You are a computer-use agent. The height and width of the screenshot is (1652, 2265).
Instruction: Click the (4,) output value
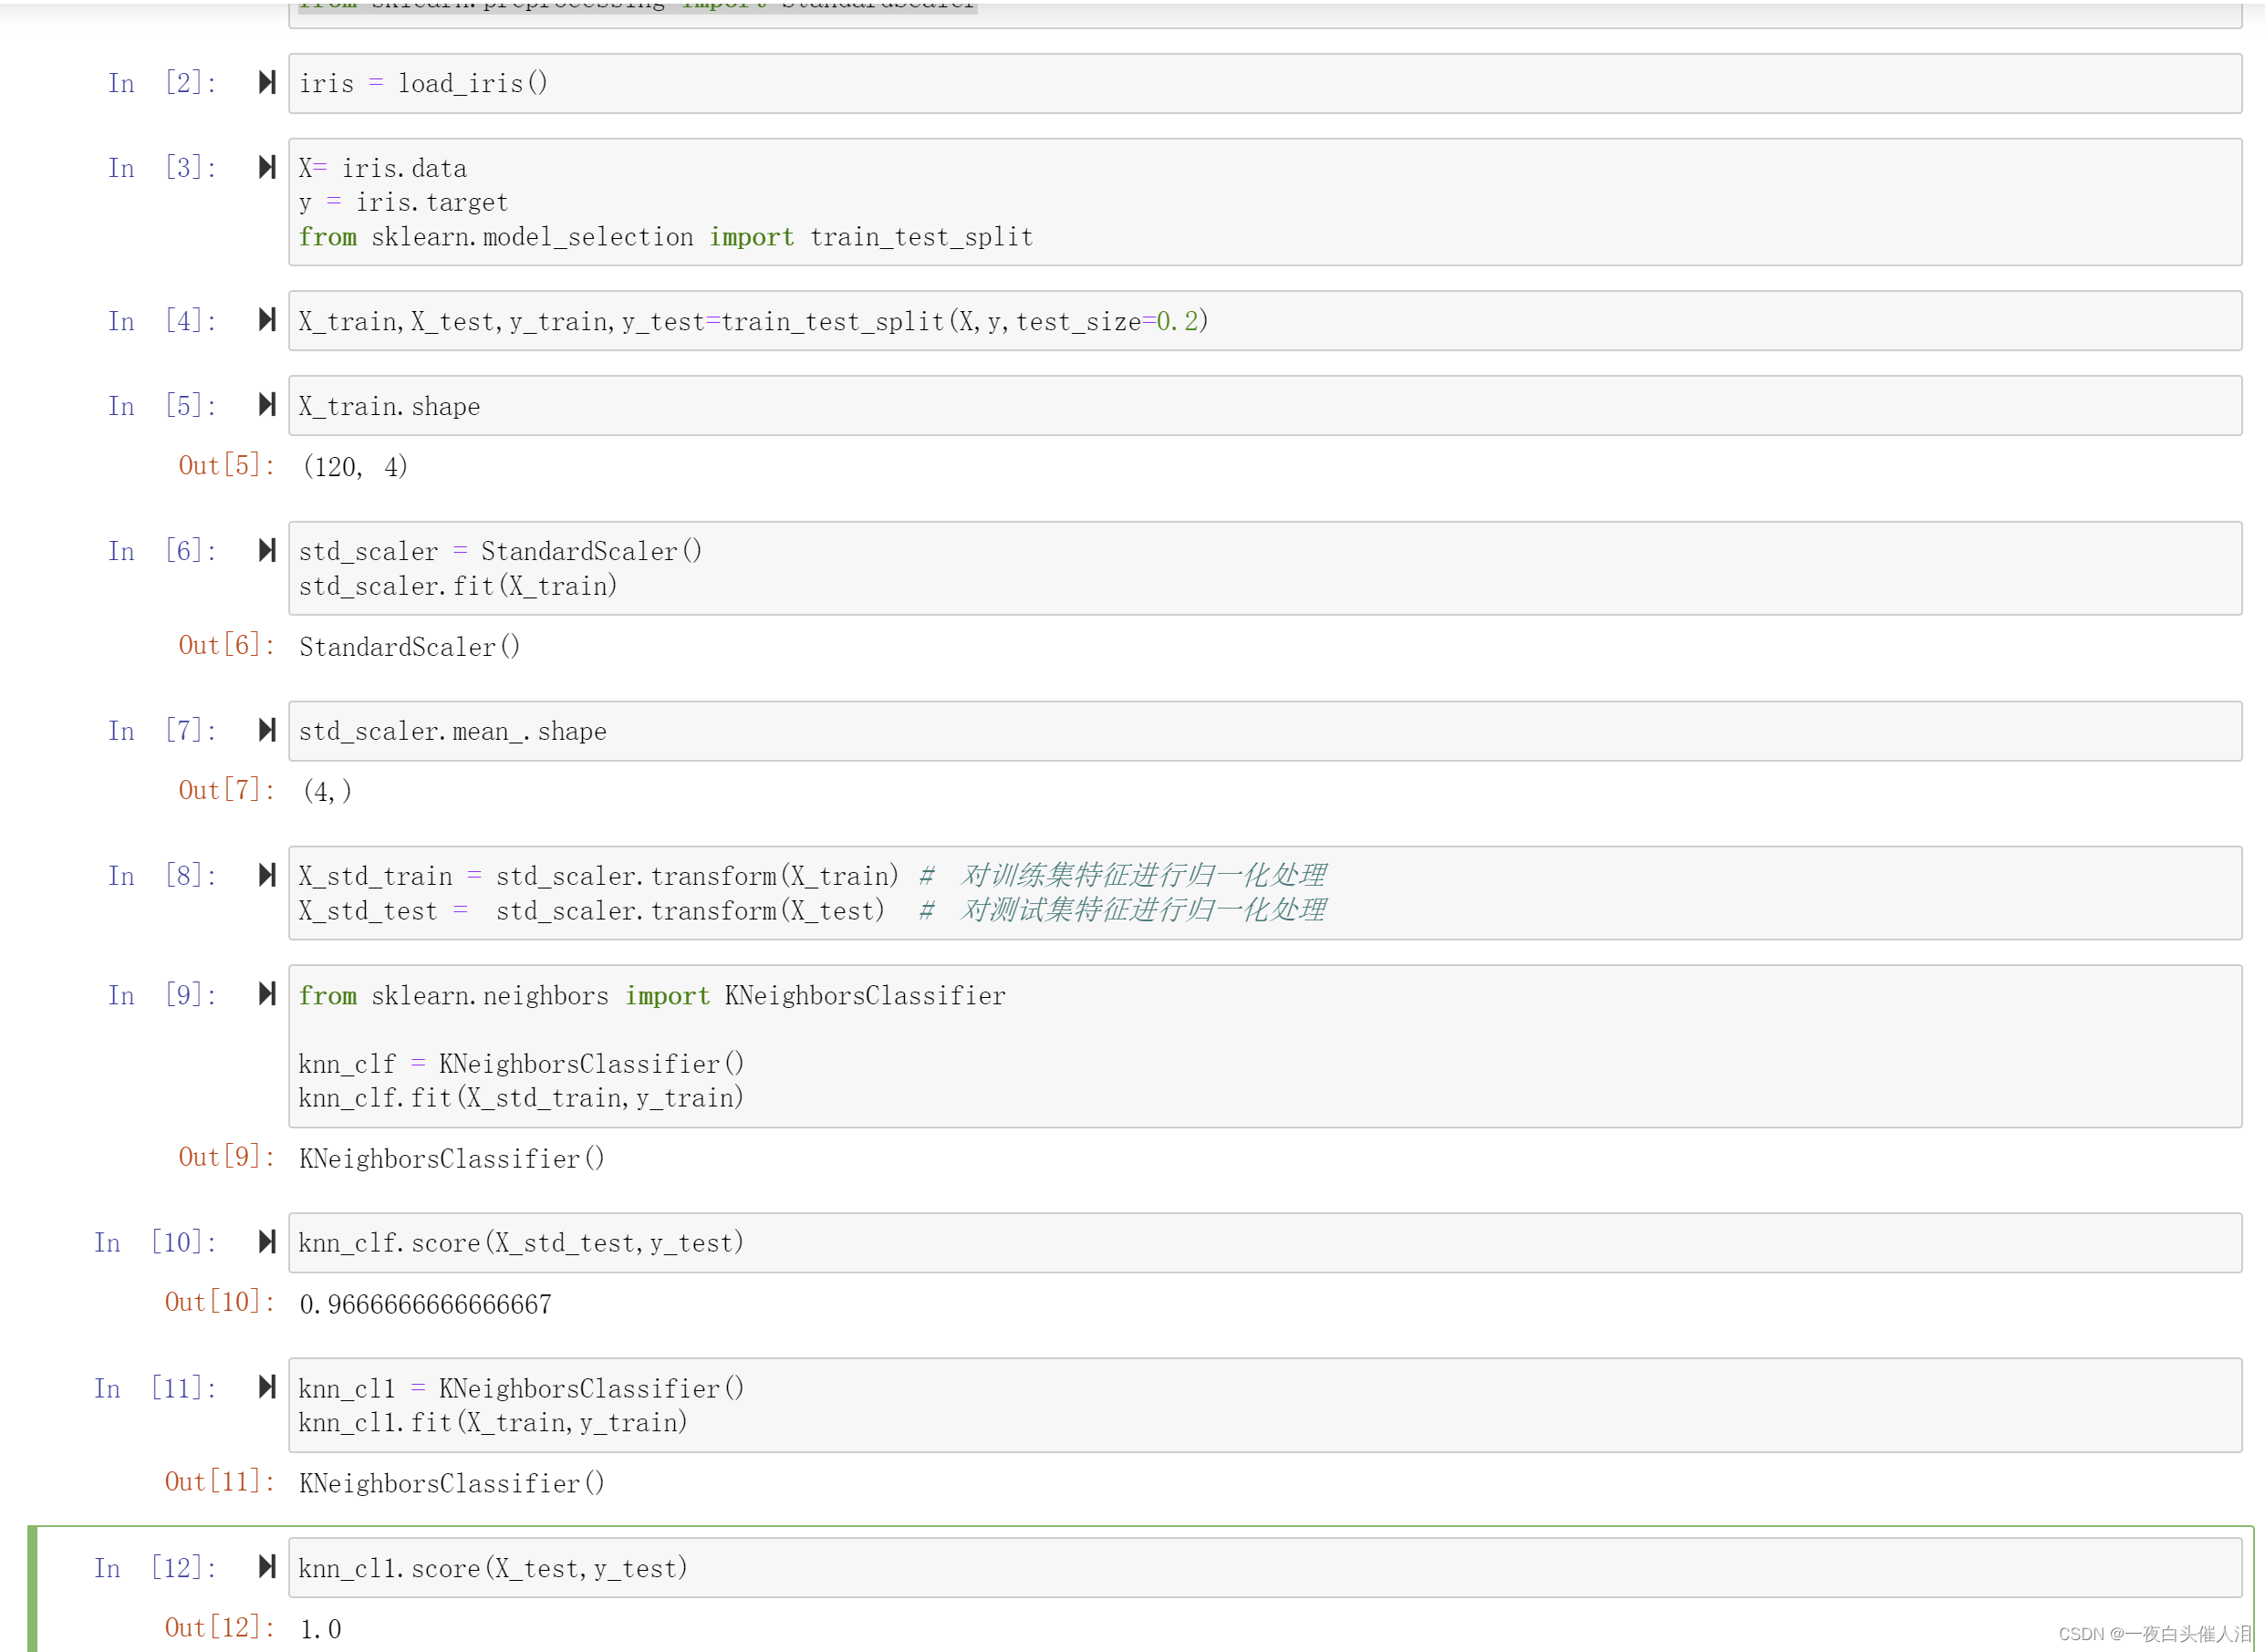tap(327, 792)
